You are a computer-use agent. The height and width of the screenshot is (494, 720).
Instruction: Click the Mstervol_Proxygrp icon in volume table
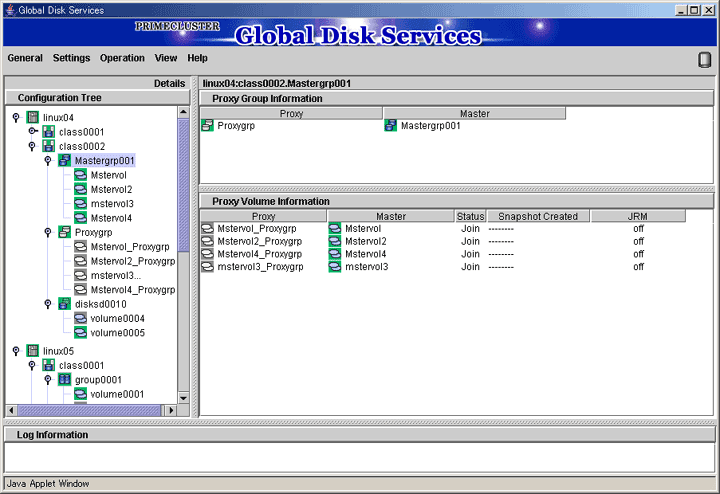tap(208, 228)
